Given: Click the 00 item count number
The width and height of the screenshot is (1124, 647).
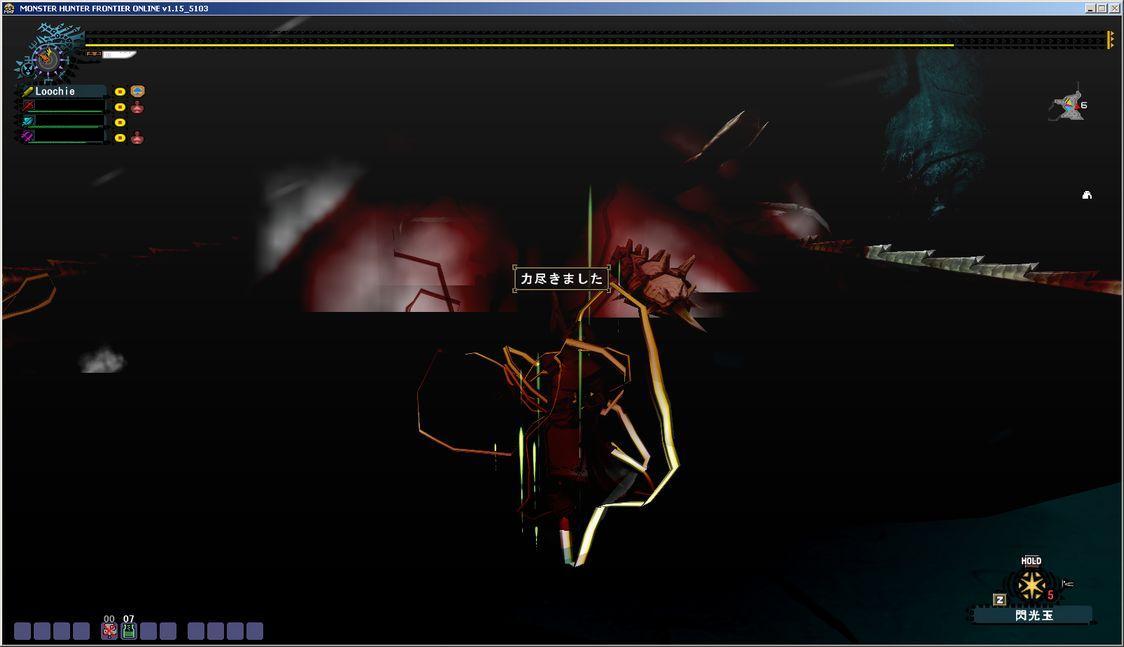Looking at the screenshot, I should (109, 618).
